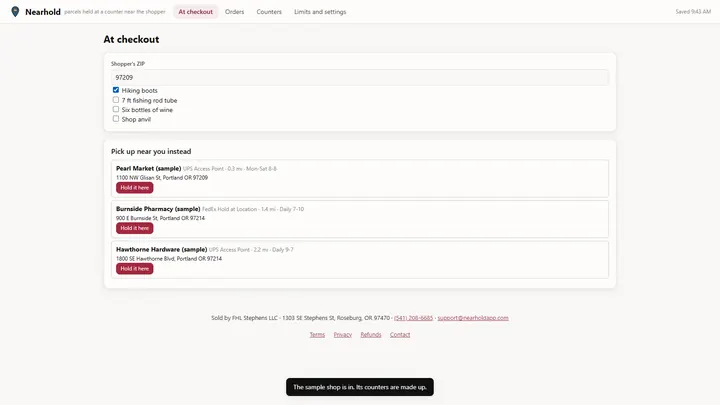View the Refunds footer link

pyautogui.click(x=371, y=335)
